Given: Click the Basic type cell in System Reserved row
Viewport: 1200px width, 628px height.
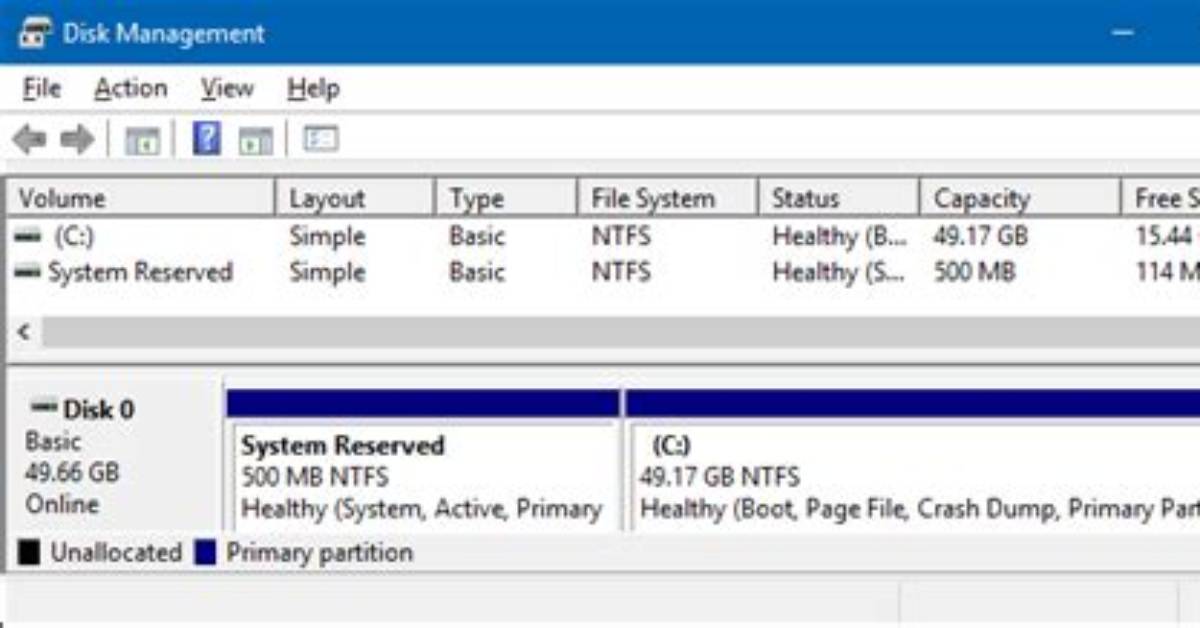Looking at the screenshot, I should (477, 272).
